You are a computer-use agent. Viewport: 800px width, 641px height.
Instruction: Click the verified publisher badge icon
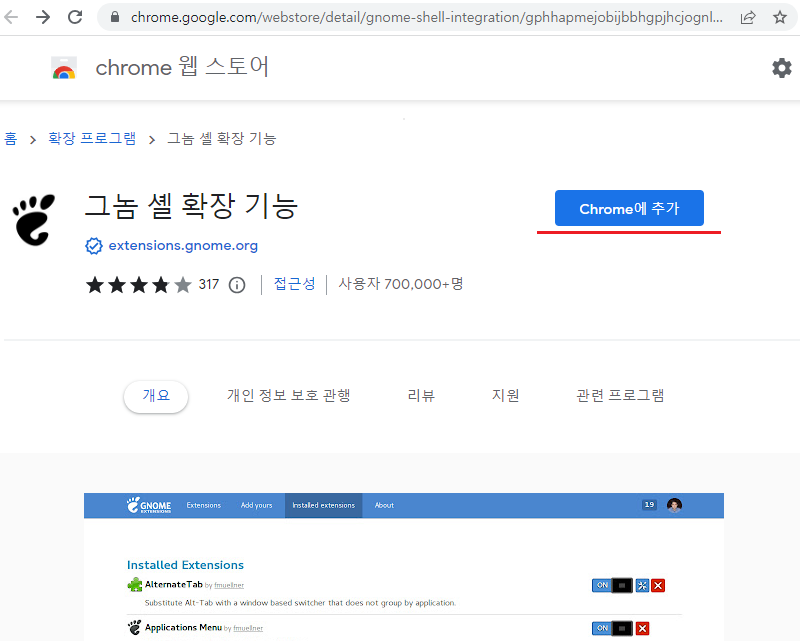pyautogui.click(x=94, y=246)
